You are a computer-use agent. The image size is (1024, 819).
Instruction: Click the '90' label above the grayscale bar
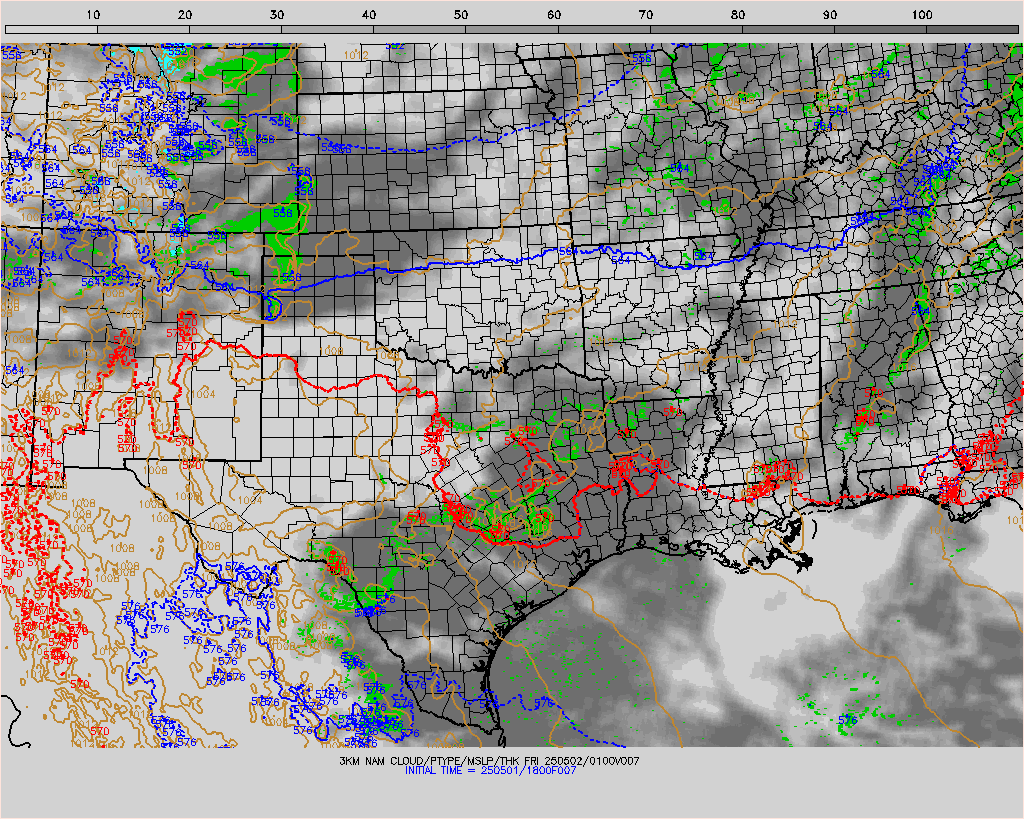830,15
